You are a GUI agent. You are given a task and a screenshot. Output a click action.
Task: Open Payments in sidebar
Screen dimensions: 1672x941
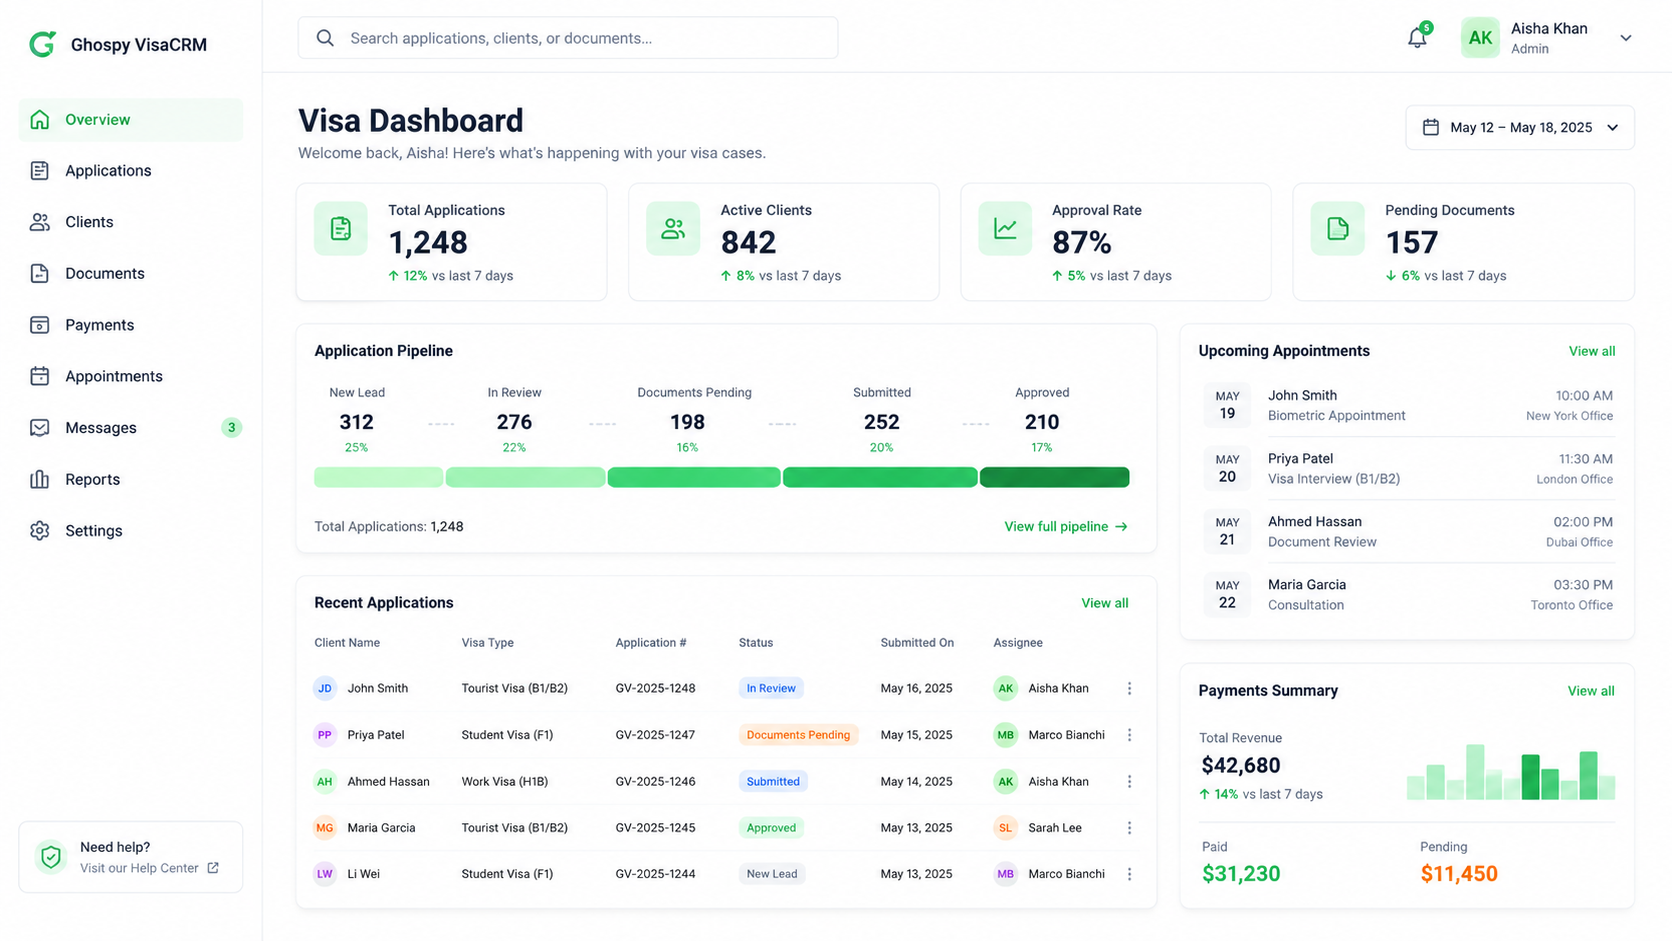coord(131,325)
